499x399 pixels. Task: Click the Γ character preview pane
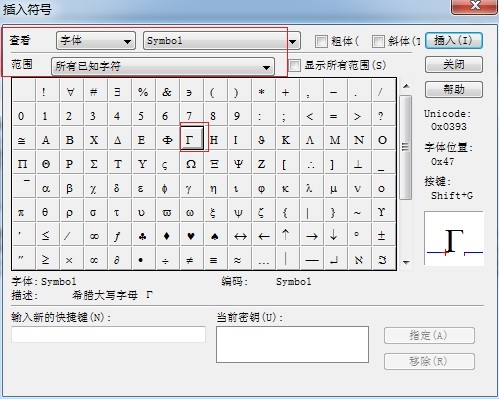click(454, 238)
